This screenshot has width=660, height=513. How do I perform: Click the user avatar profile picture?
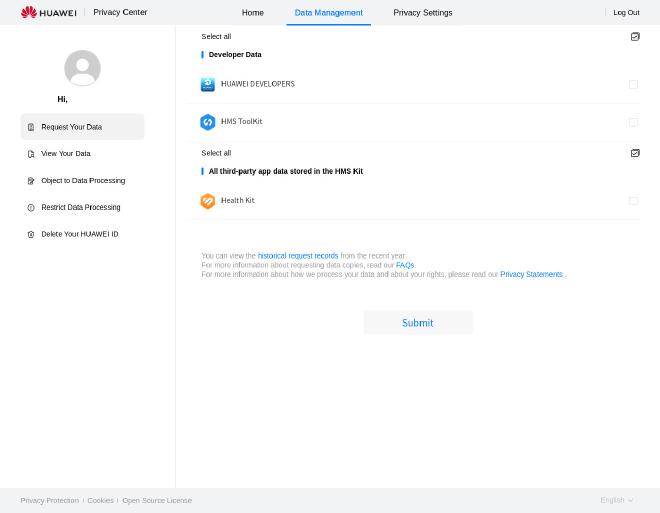point(82,68)
